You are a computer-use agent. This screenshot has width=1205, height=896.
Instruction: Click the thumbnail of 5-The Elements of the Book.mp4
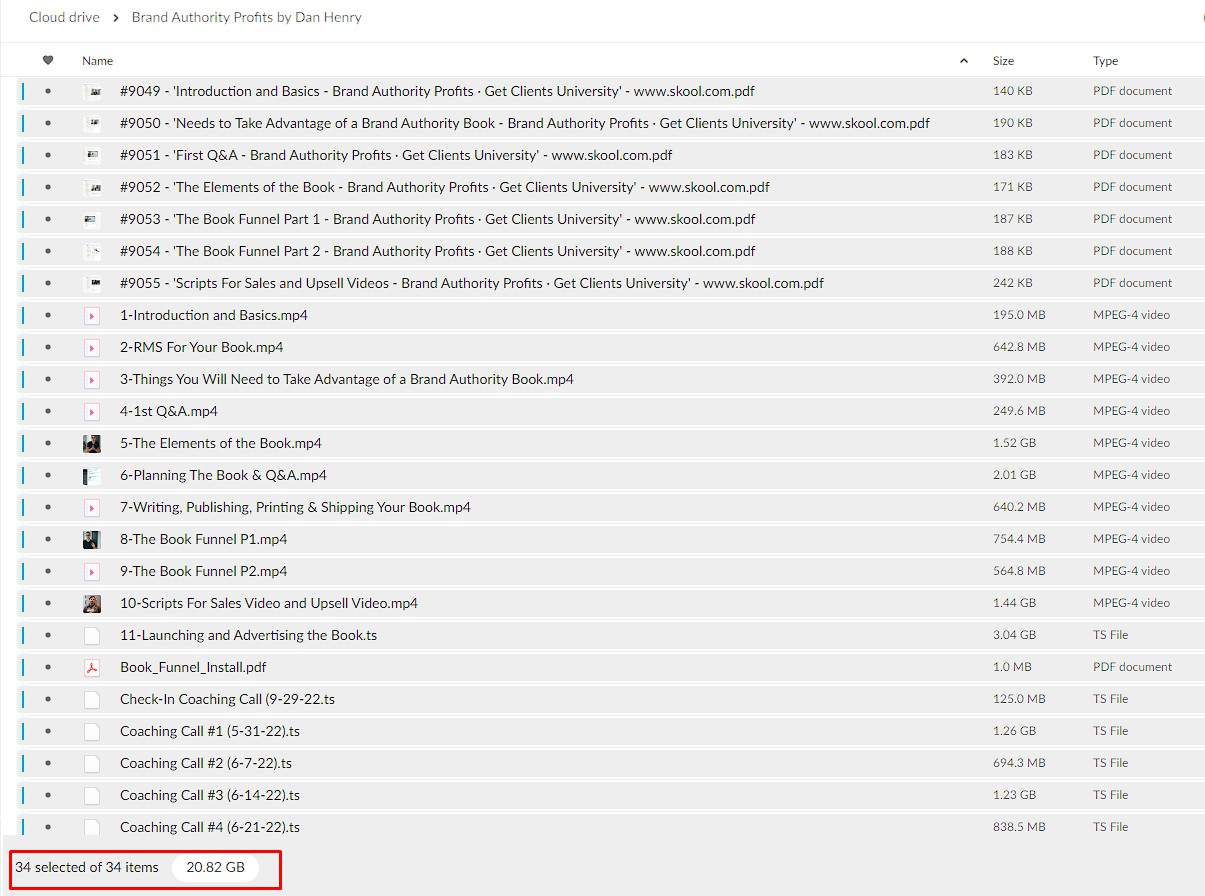click(92, 443)
